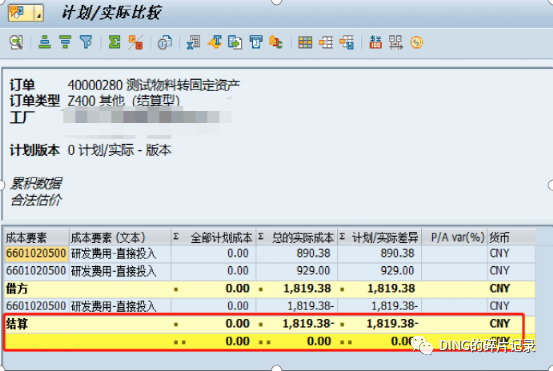Click the mail recipient send icon
Viewport: 553px width, 371px height.
(256, 42)
